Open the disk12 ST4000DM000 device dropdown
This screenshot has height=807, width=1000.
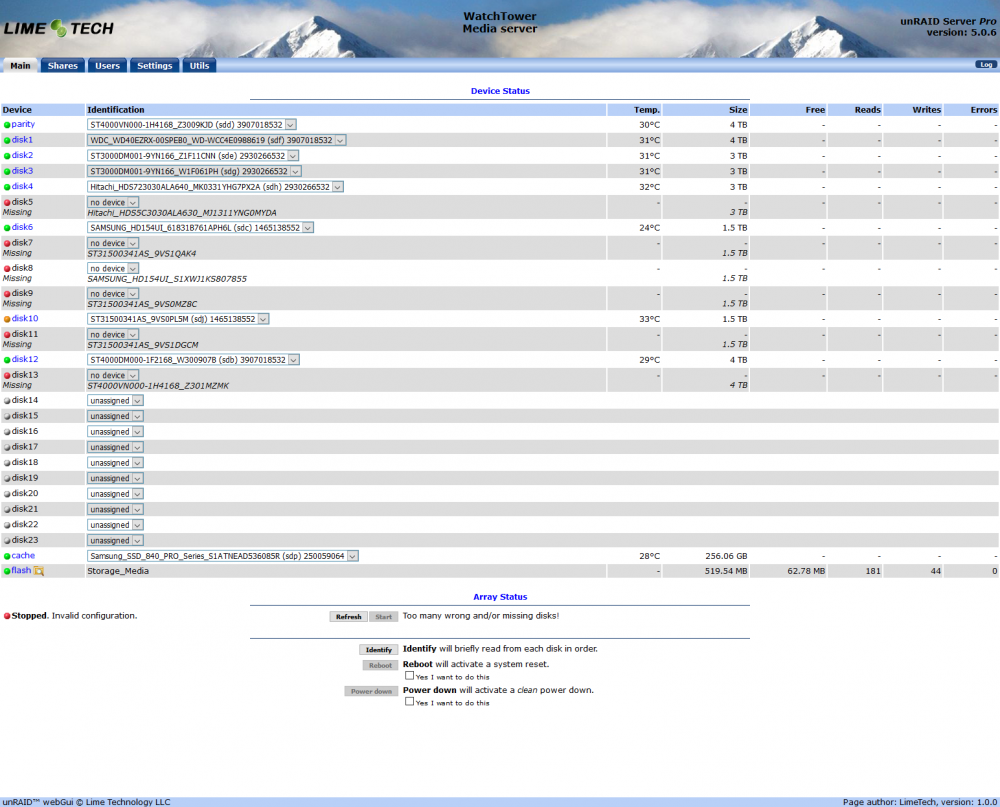(x=193, y=360)
